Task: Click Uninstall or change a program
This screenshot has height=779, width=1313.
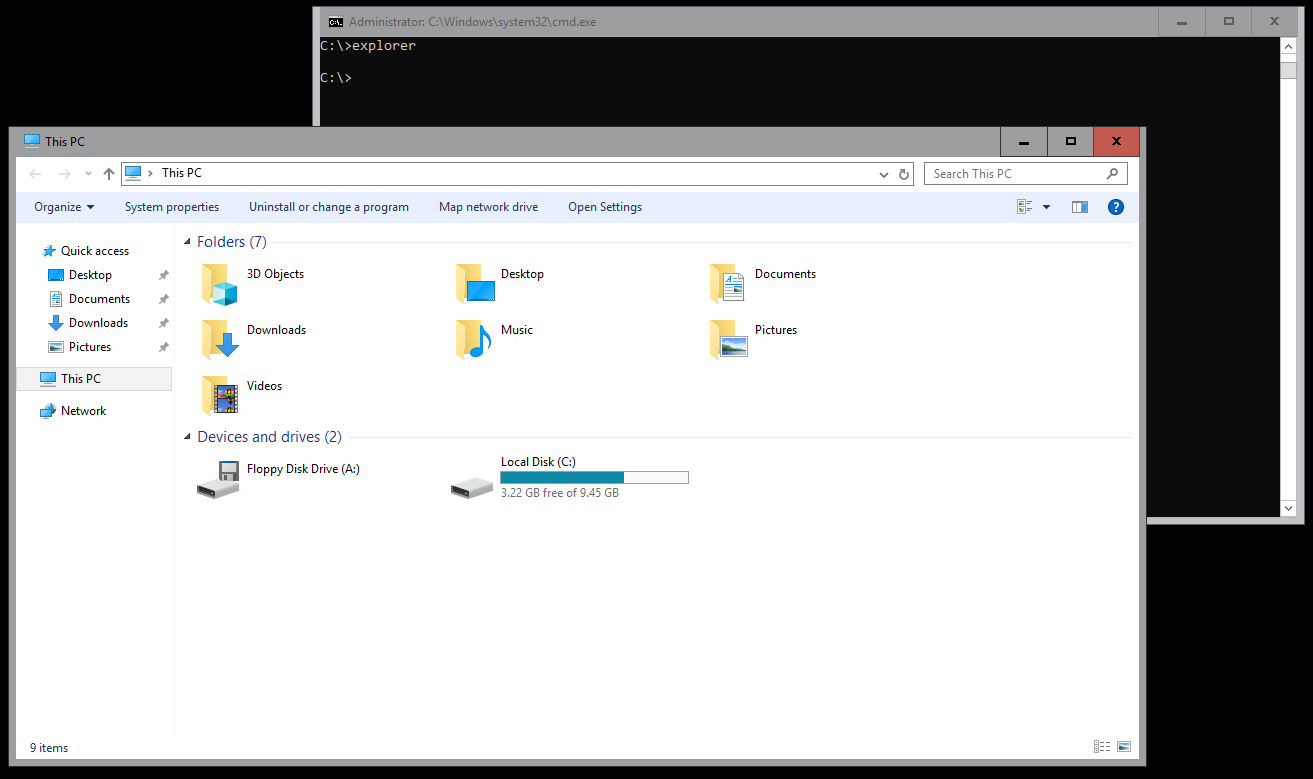Action: pos(328,207)
